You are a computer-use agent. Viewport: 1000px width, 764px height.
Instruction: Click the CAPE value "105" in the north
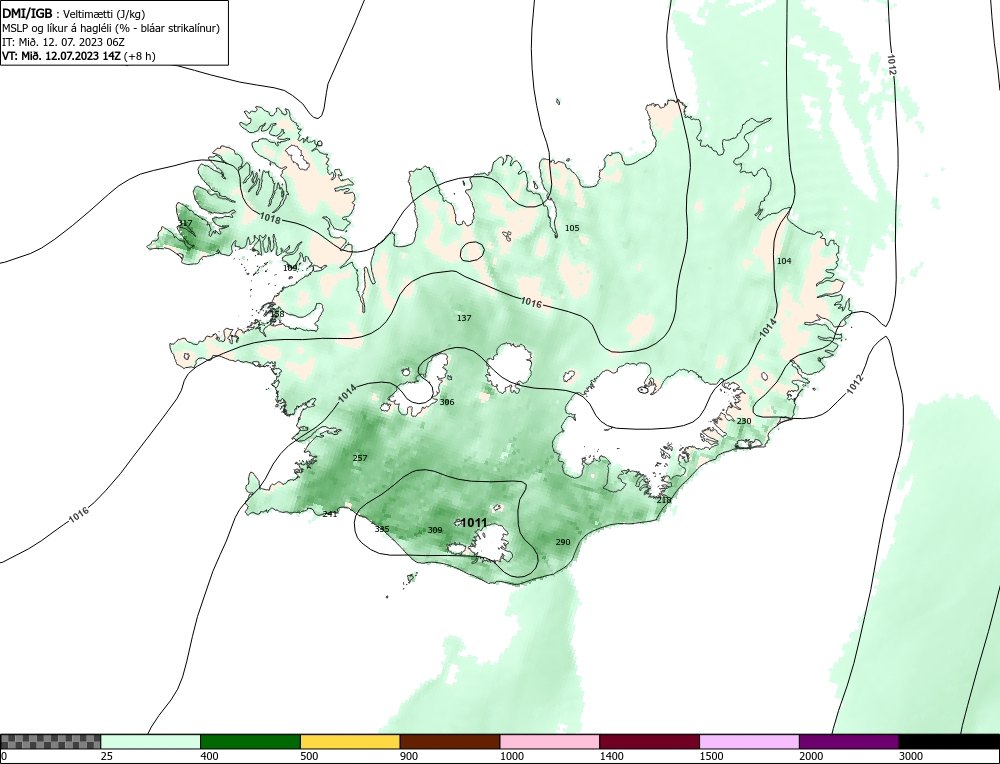pyautogui.click(x=572, y=228)
